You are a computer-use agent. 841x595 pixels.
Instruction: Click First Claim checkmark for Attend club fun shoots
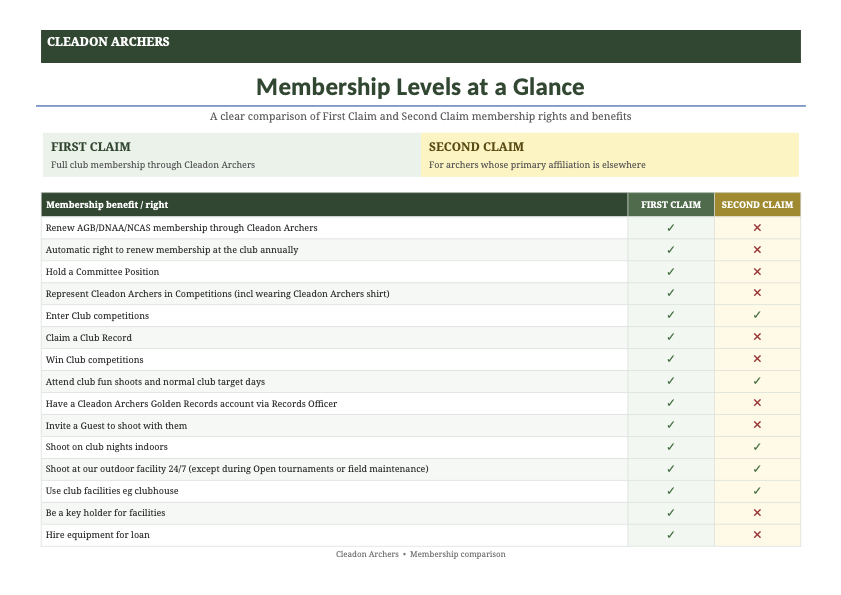[x=670, y=381]
